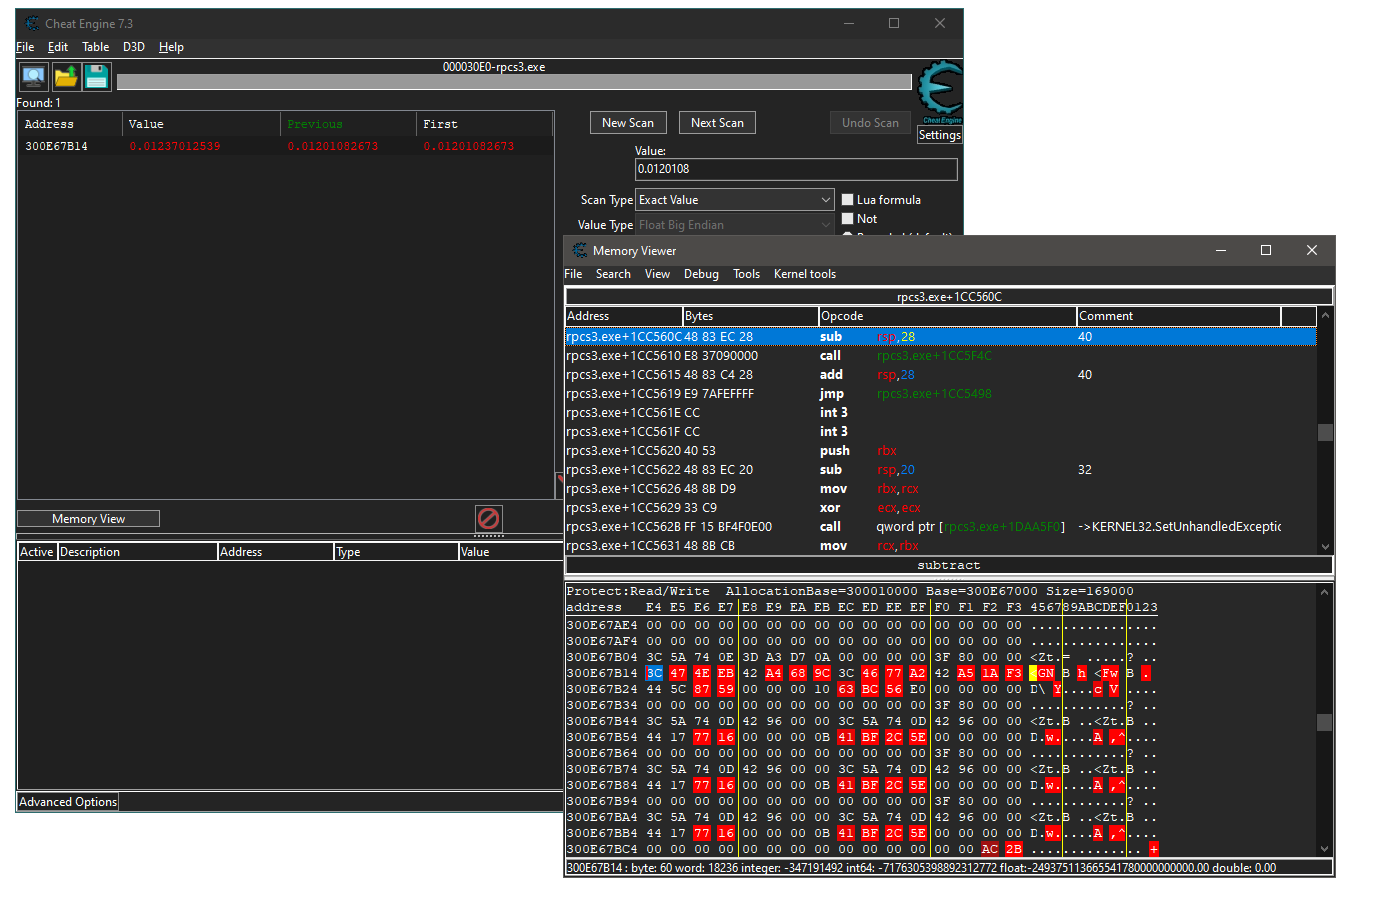Click the First column header
1379x900 pixels.
[x=484, y=124]
